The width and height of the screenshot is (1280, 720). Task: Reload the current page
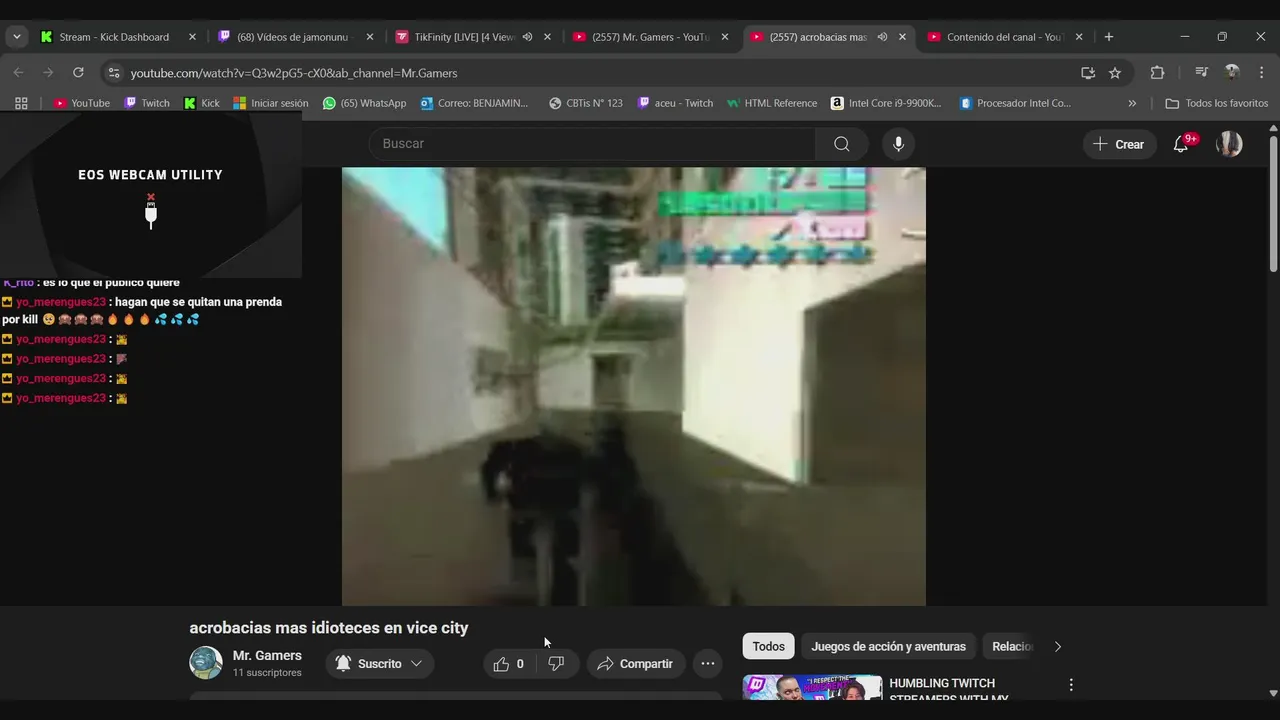click(78, 73)
